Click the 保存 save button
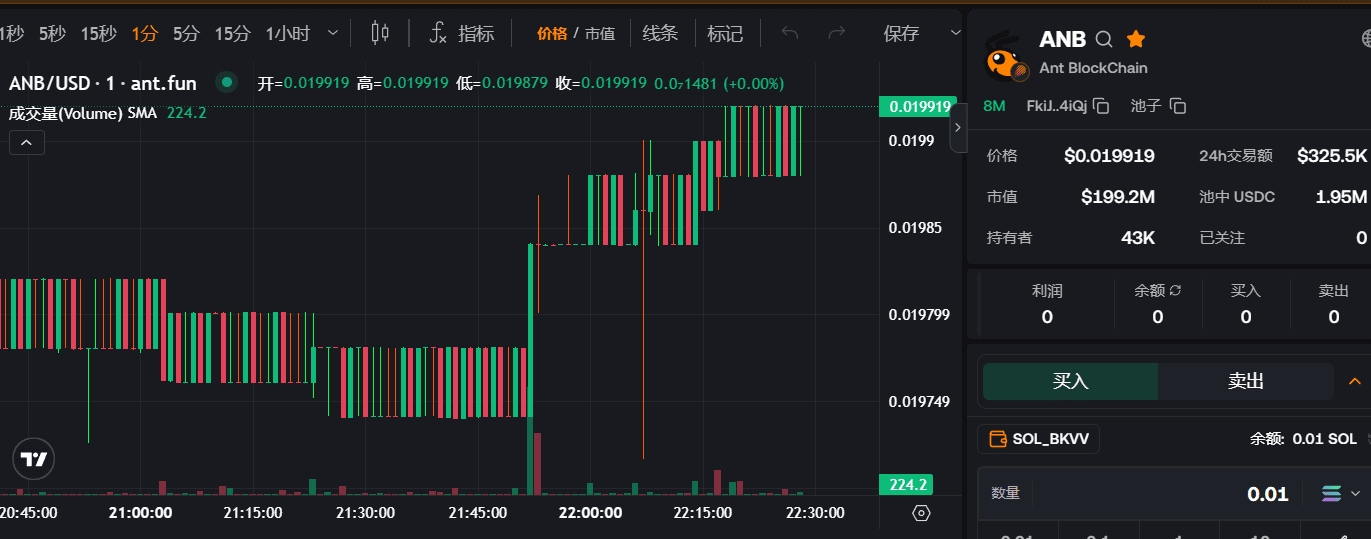 click(x=901, y=33)
